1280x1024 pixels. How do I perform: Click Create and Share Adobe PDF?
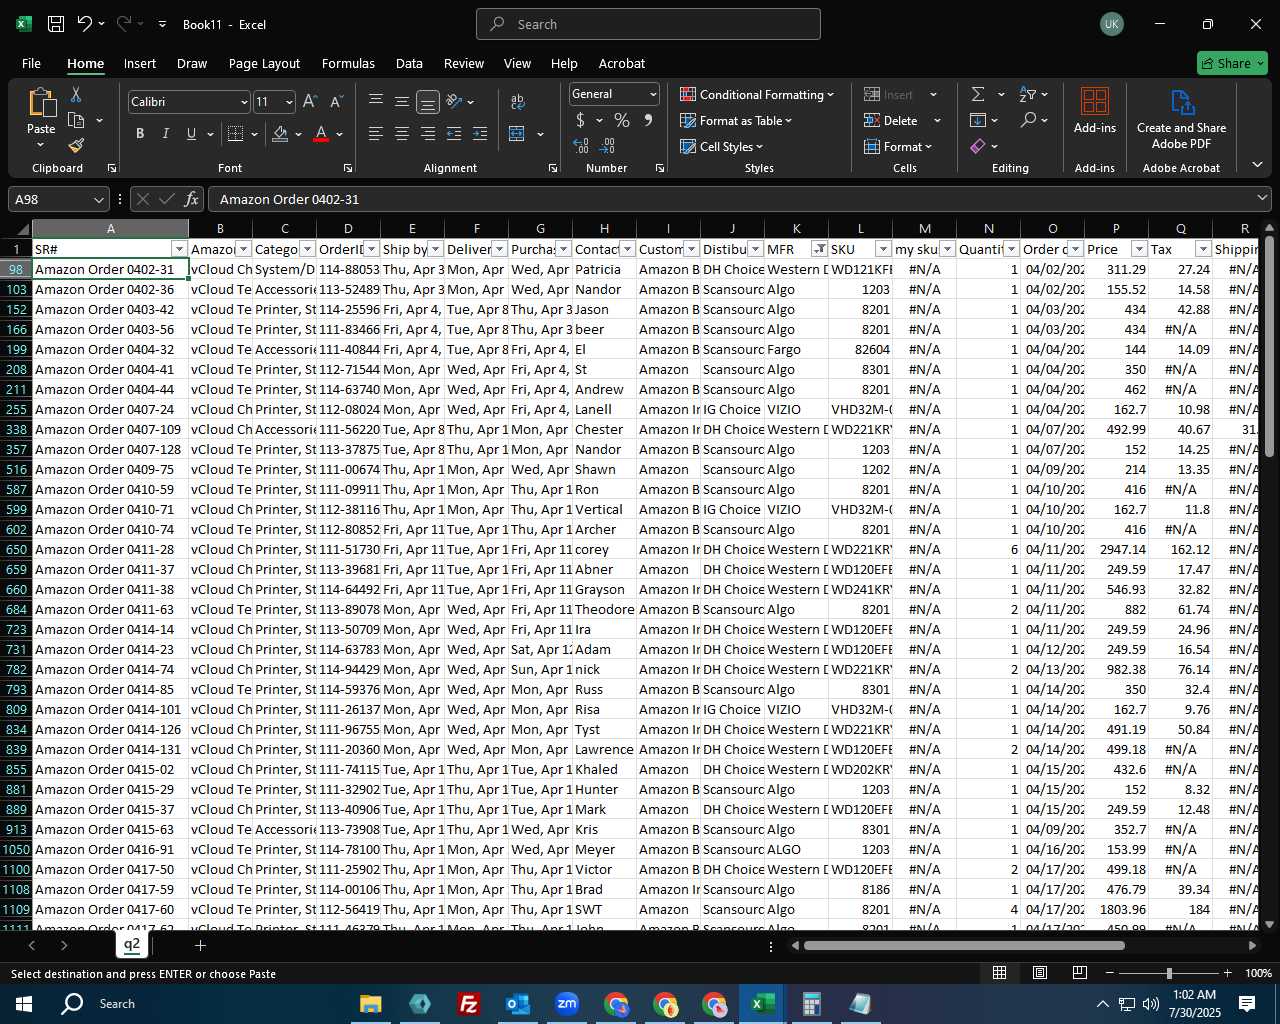(1181, 119)
